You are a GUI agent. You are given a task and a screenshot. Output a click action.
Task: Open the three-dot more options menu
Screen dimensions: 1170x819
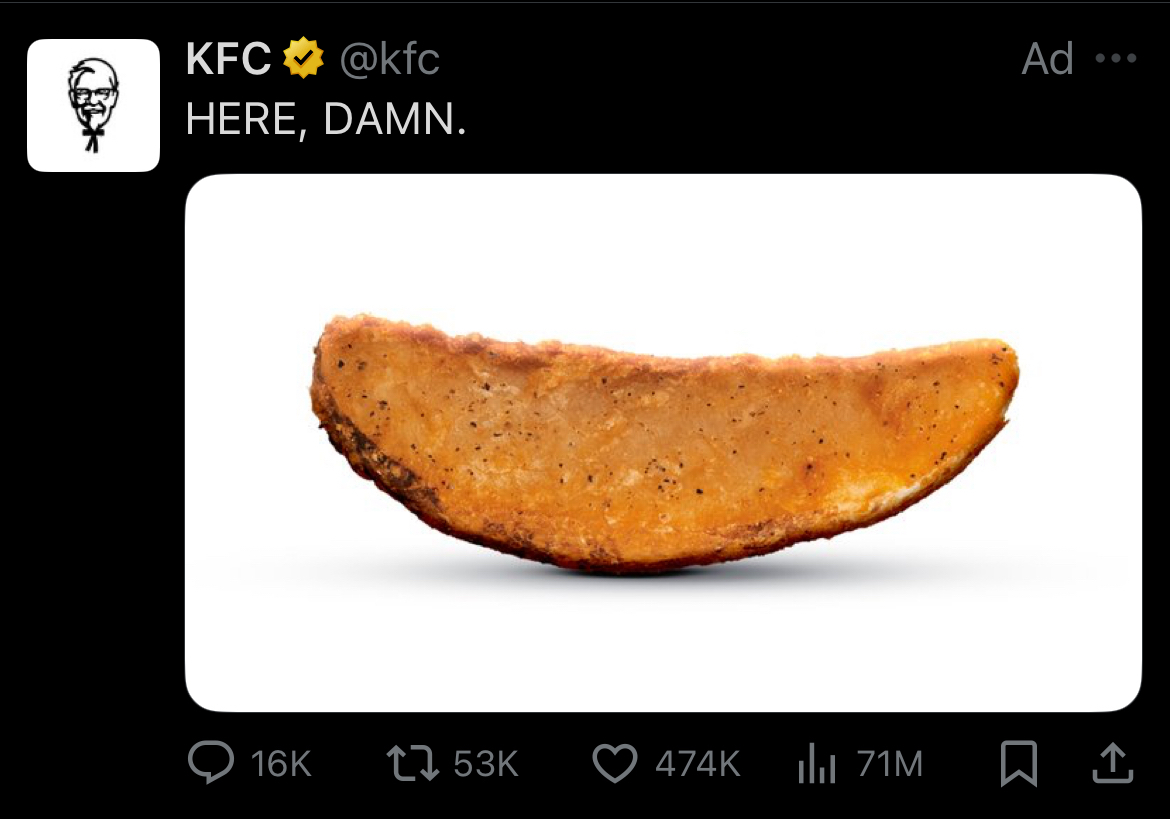point(1116,59)
